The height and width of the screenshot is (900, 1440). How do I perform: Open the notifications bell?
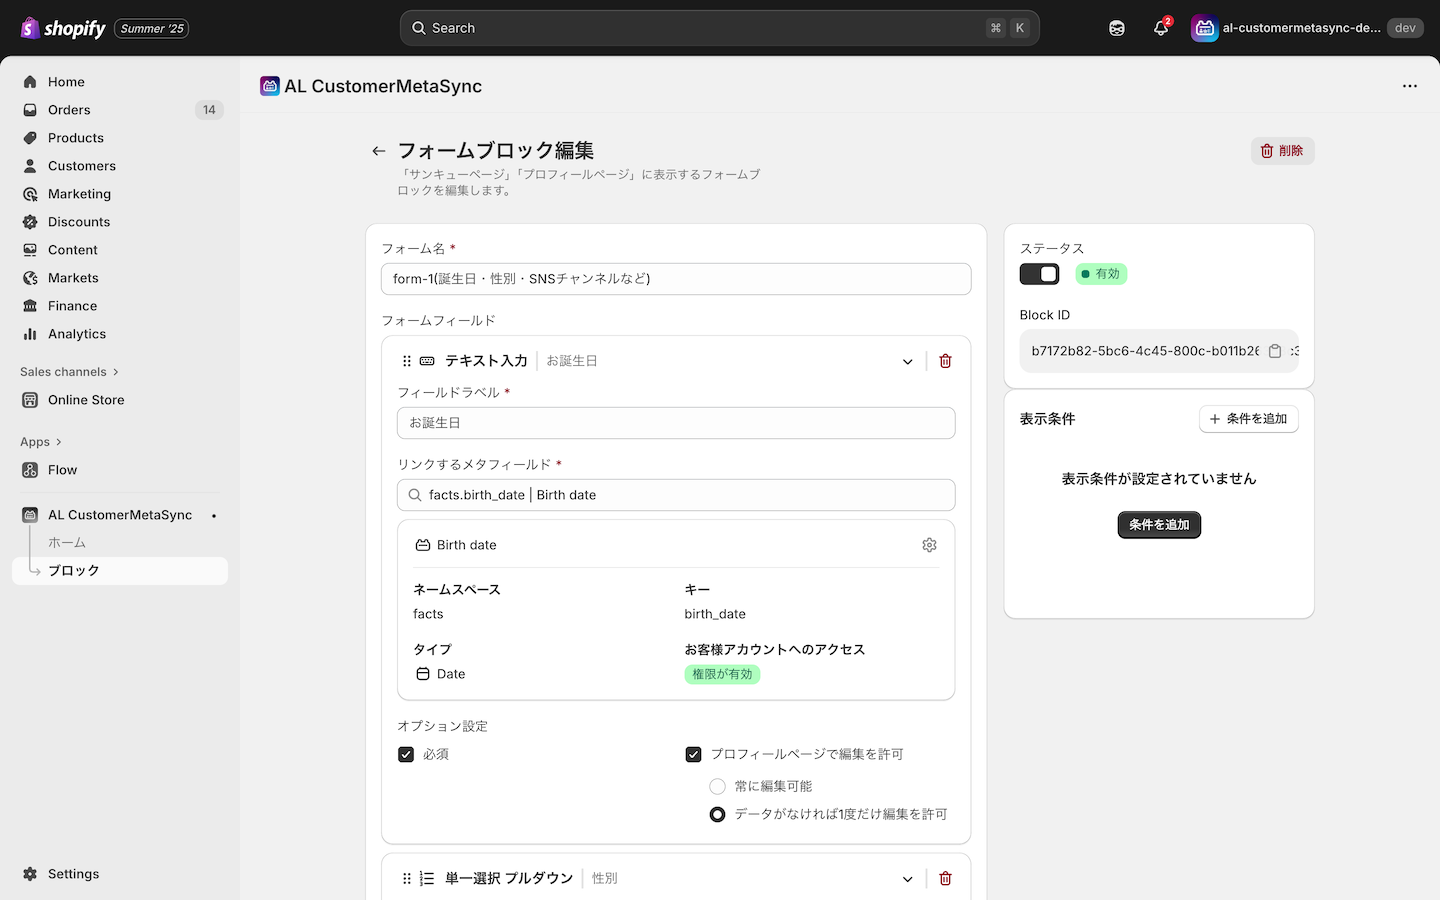tap(1160, 28)
